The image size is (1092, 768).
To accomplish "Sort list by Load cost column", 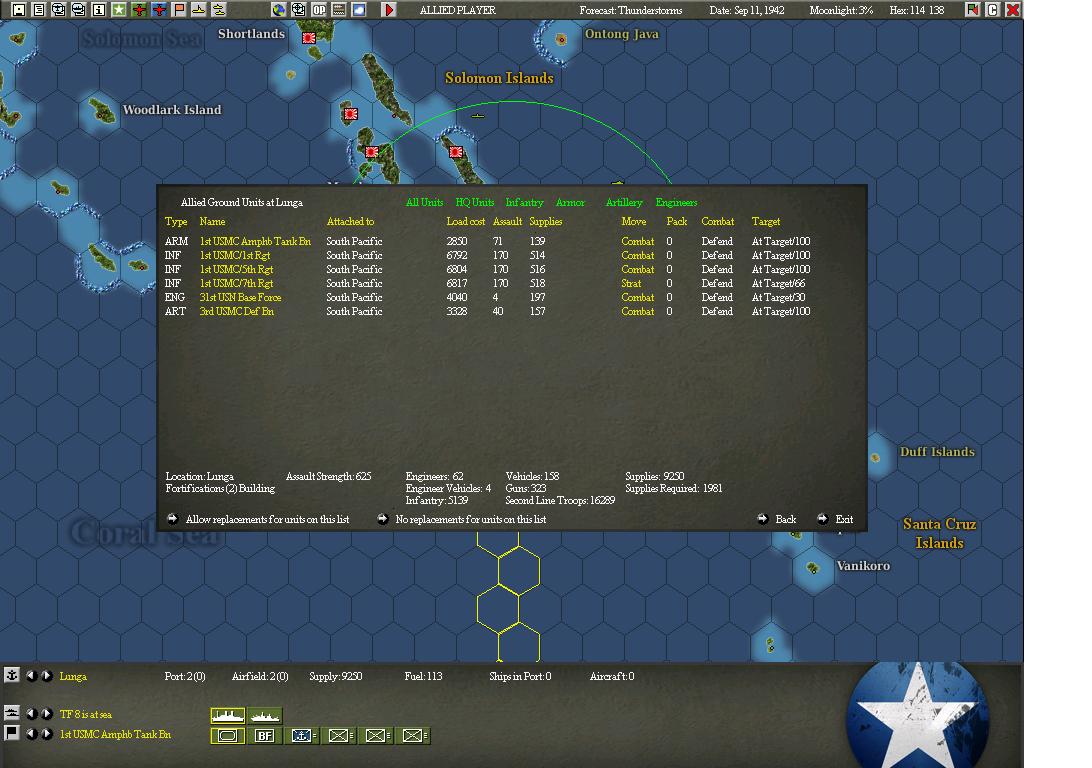I will [465, 221].
